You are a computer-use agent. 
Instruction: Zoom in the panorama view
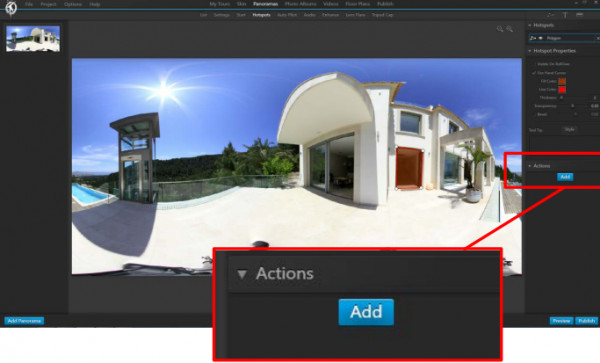(x=510, y=29)
